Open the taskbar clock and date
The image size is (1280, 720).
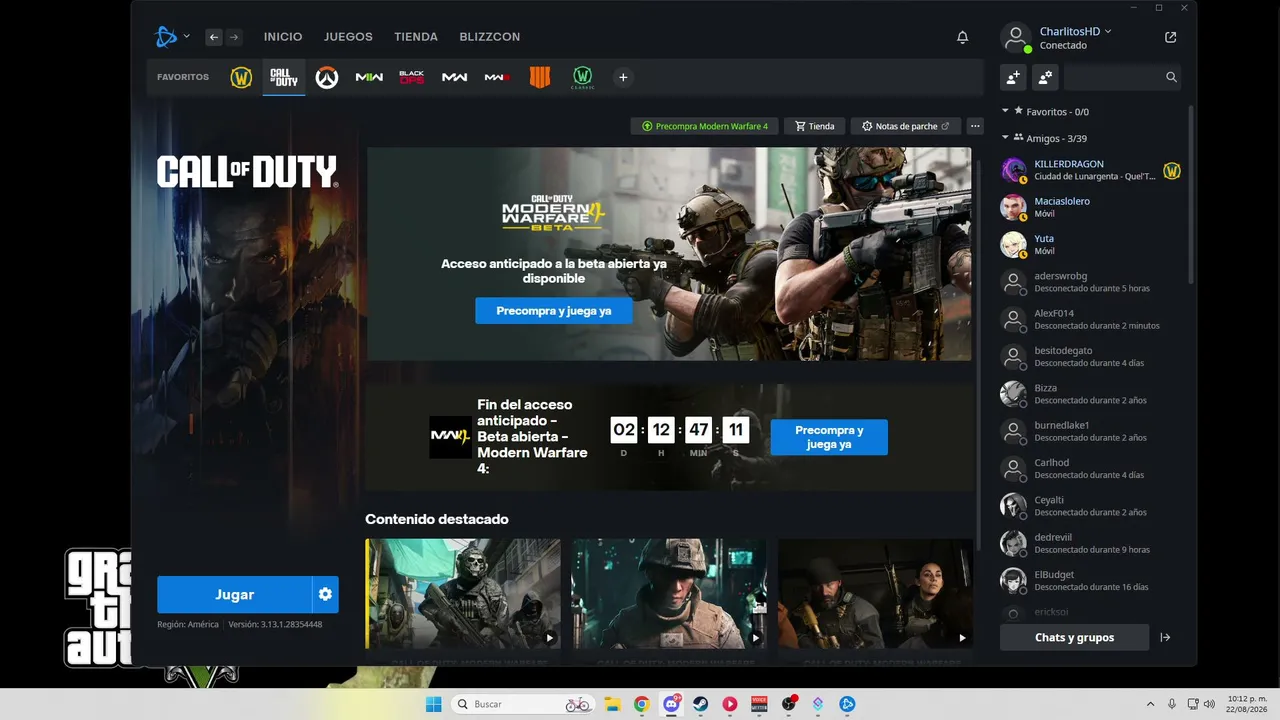1245,704
